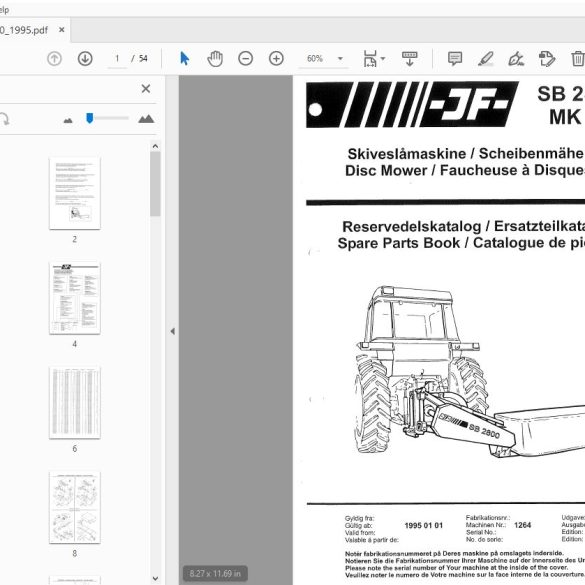Add a sticky note comment

[x=455, y=59]
